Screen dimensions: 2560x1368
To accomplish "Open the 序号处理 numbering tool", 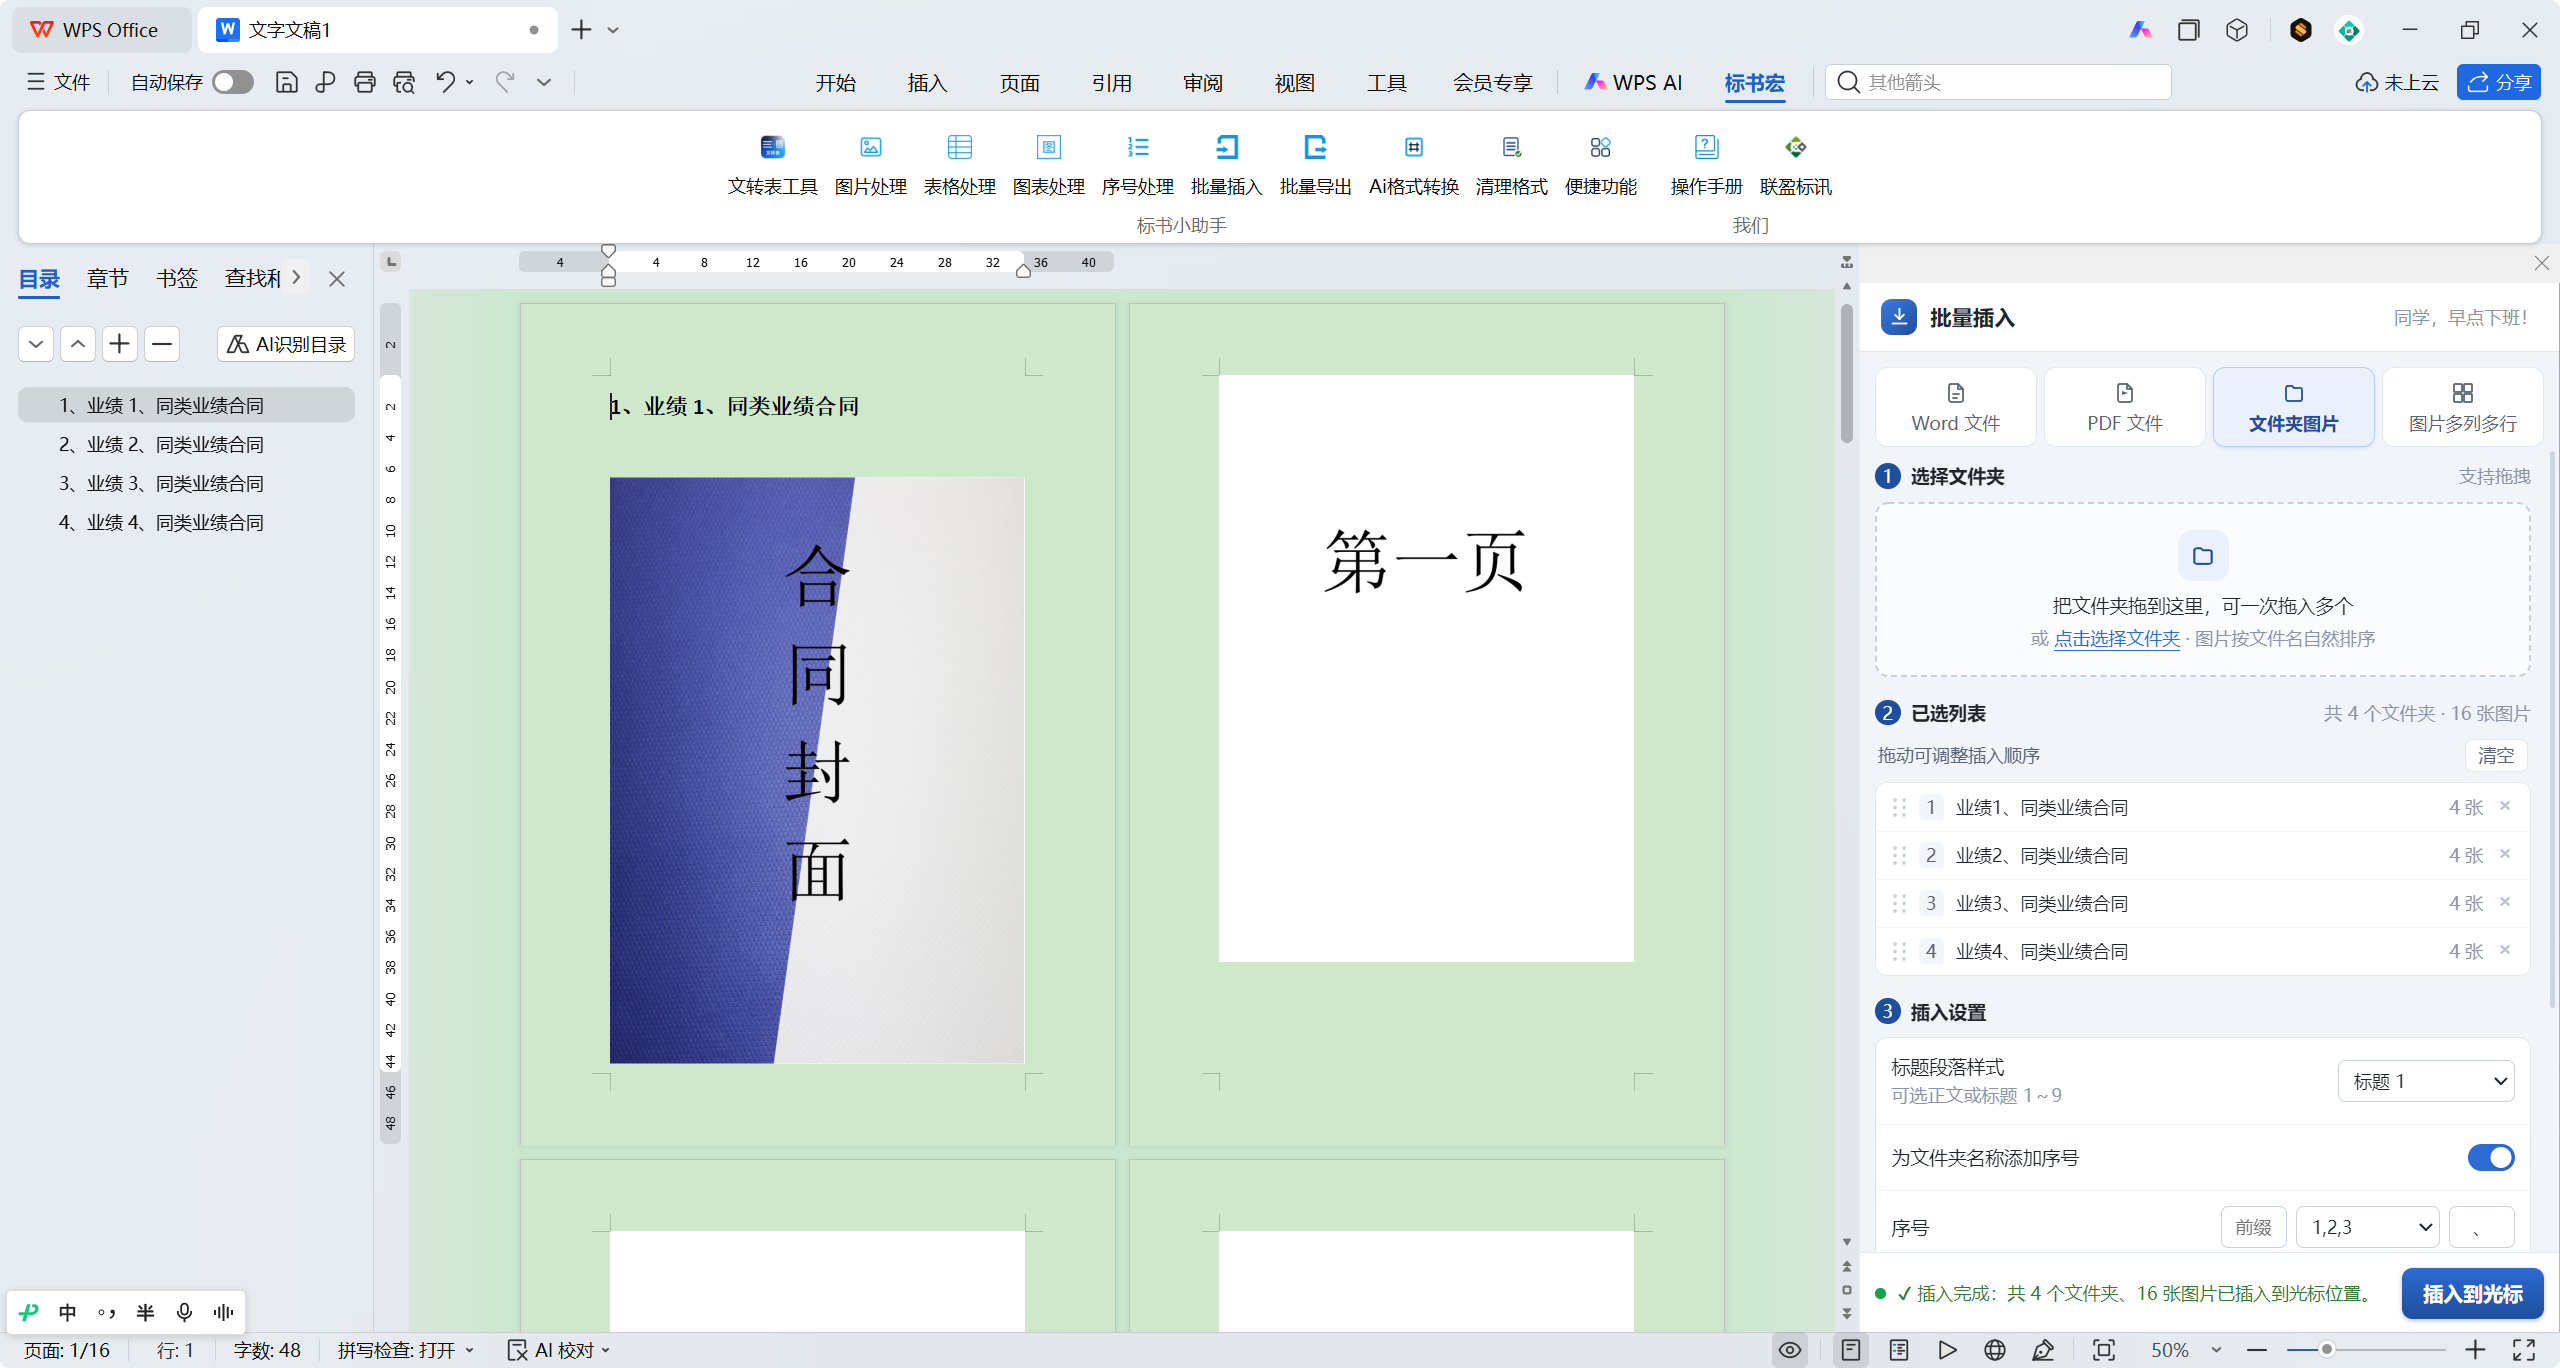I will [1137, 165].
